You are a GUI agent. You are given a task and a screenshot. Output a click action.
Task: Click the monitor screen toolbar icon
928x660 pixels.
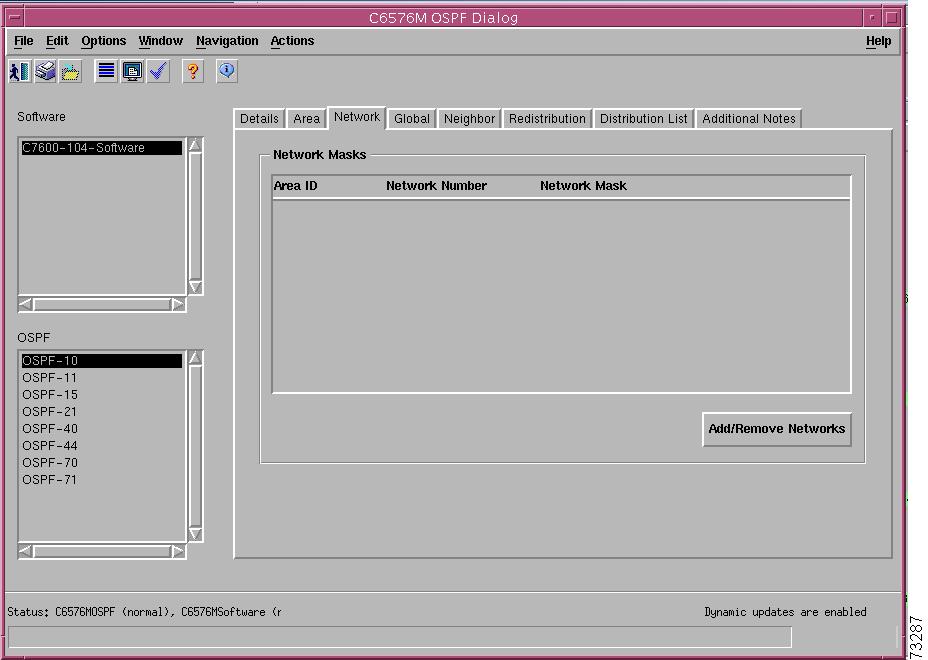click(132, 72)
